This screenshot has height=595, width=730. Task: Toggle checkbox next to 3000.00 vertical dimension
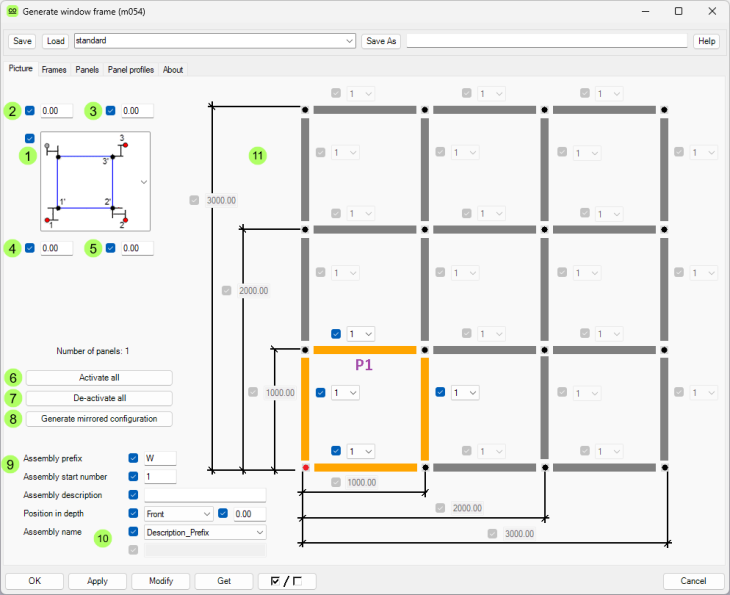[194, 200]
